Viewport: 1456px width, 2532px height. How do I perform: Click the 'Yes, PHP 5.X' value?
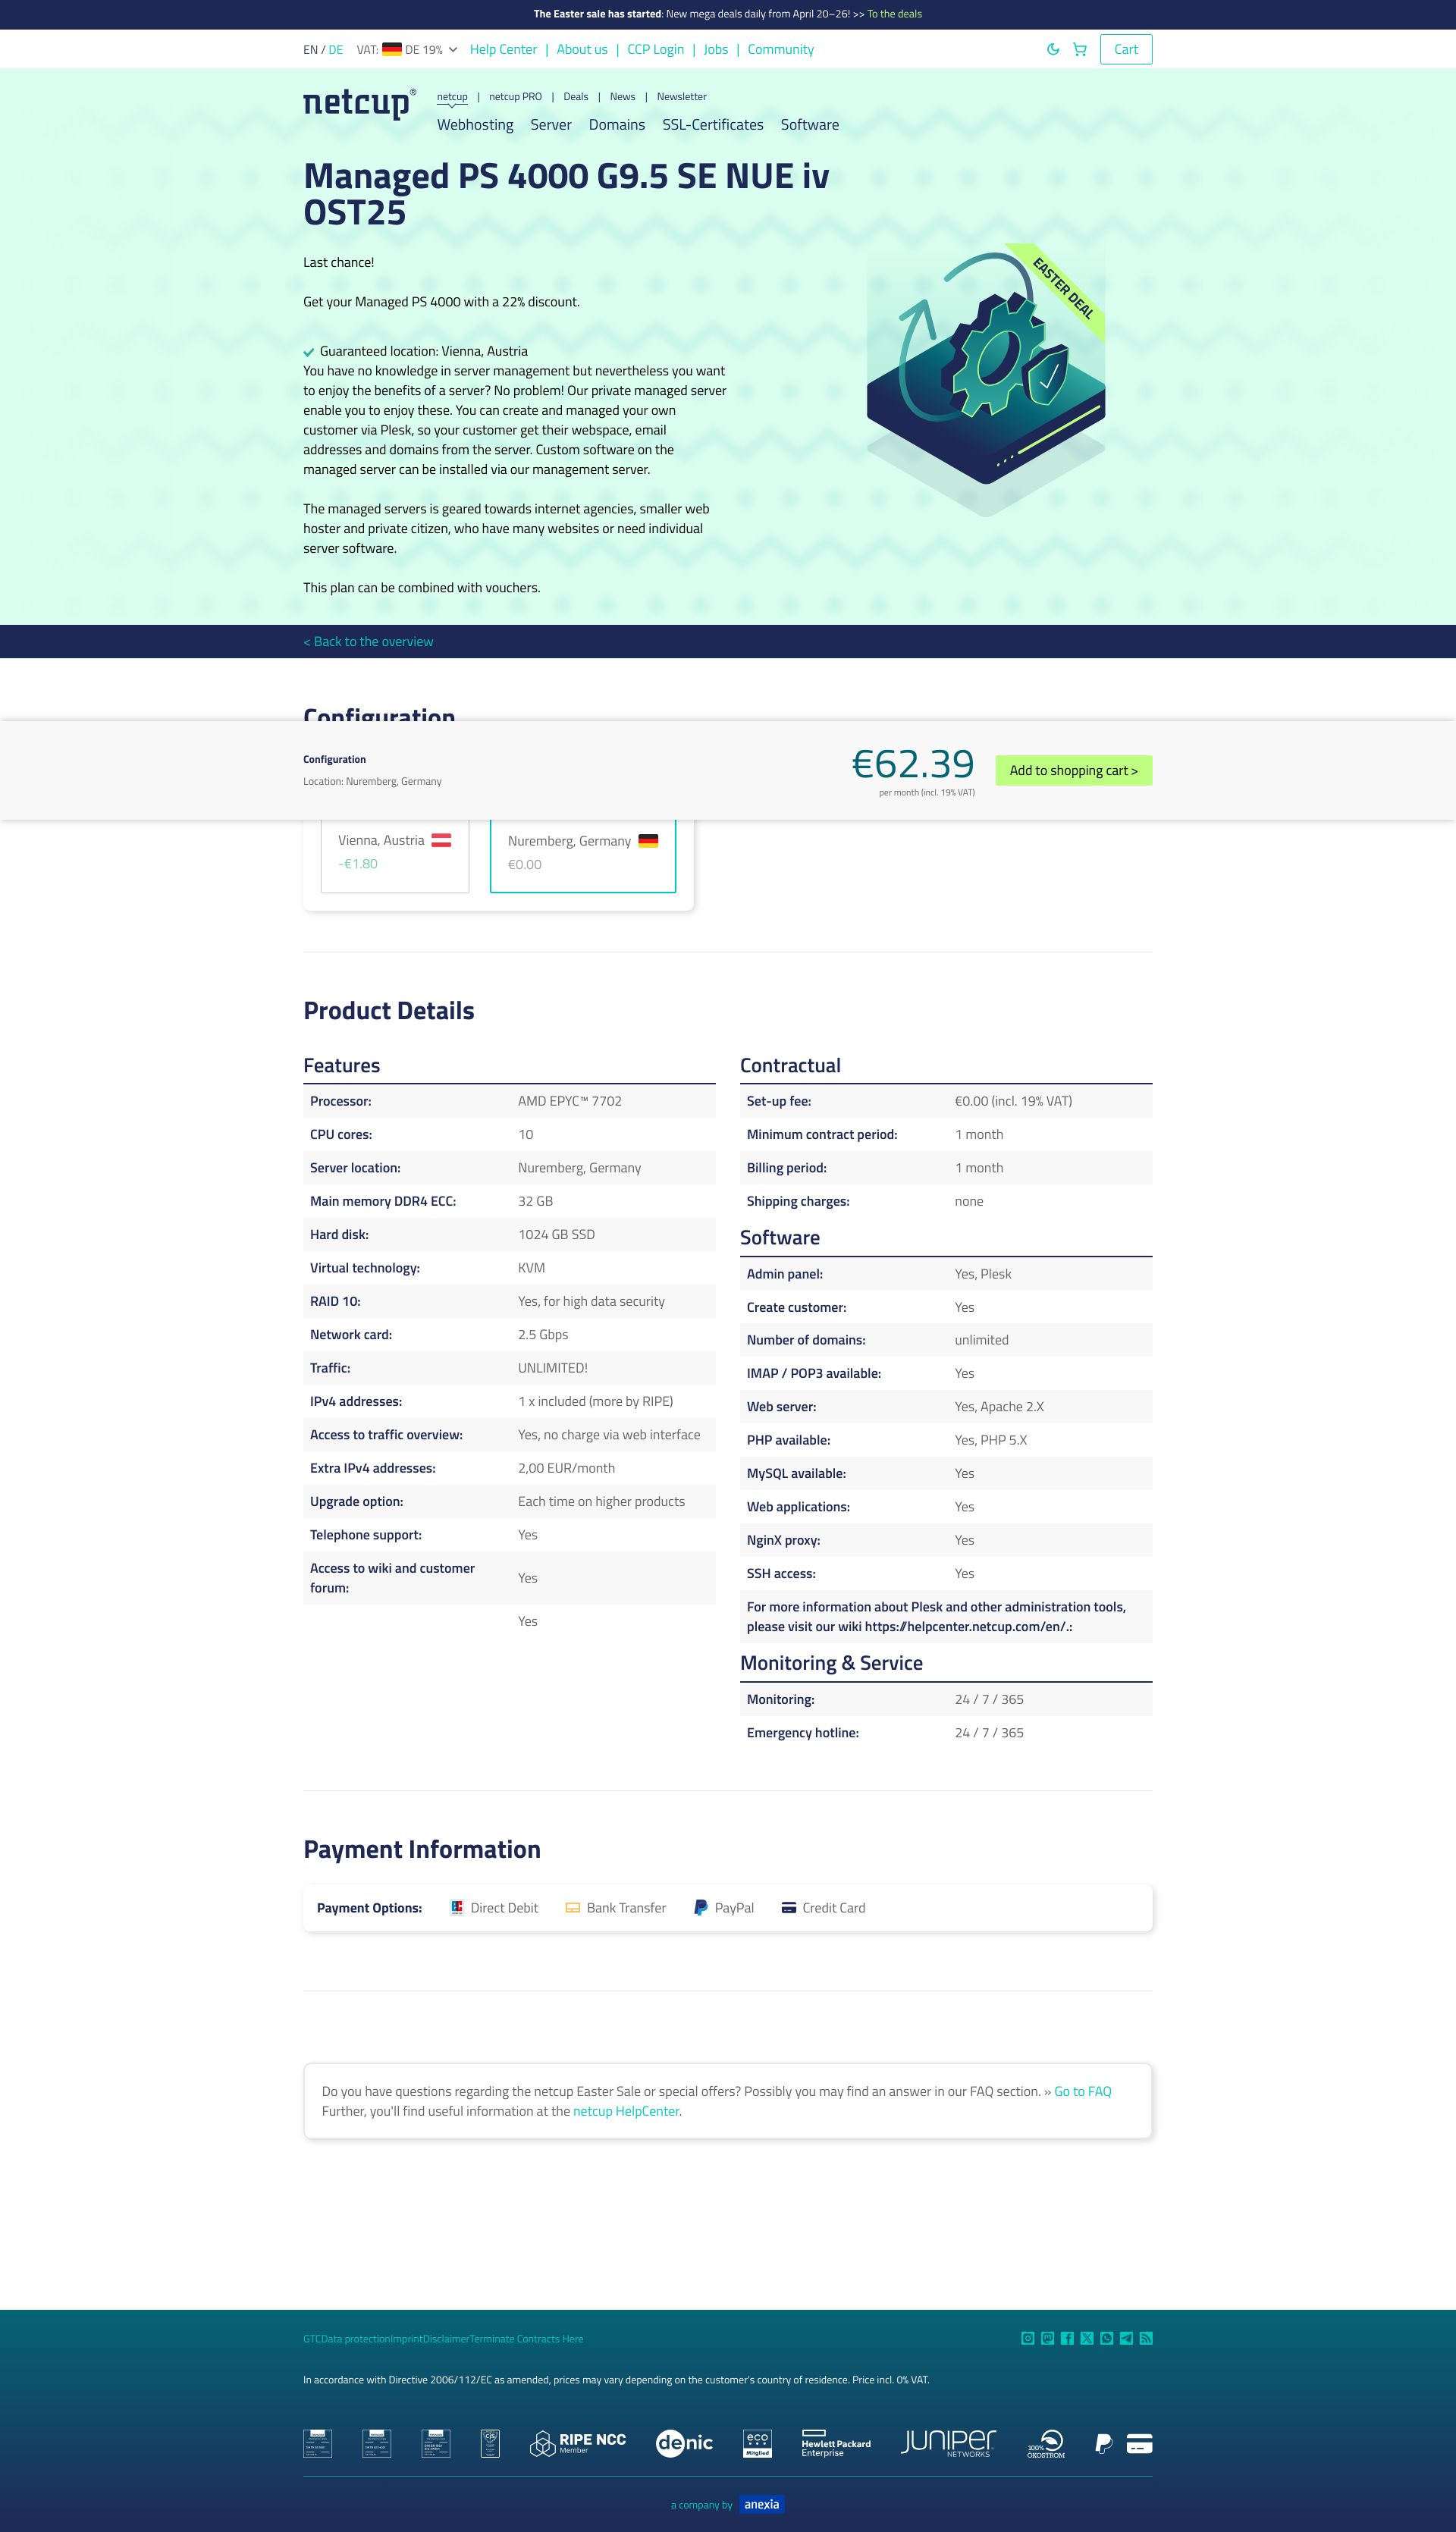(991, 1440)
